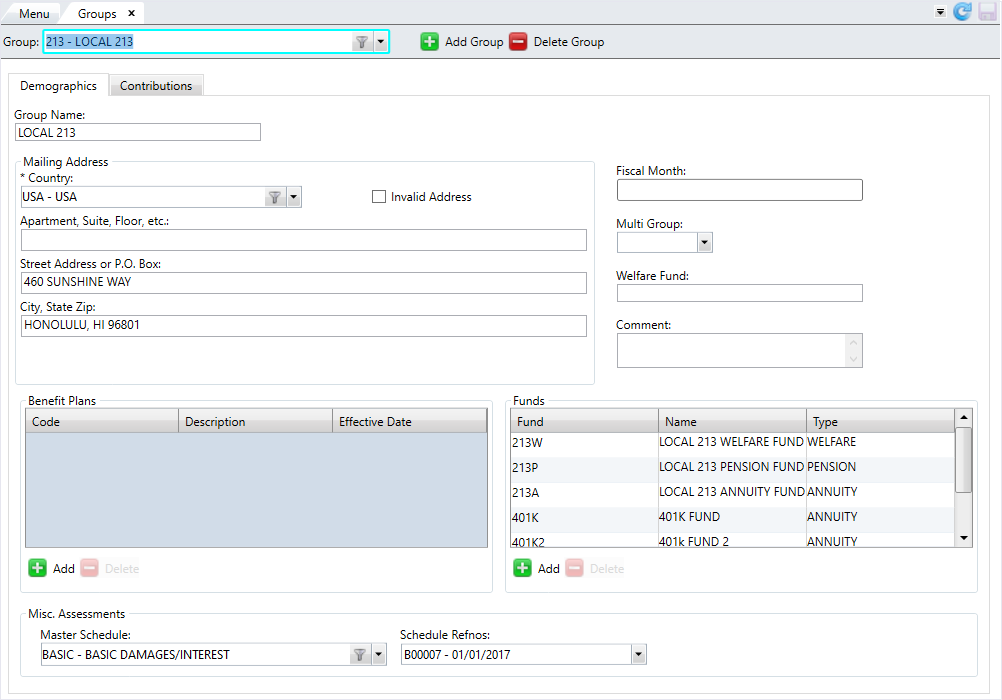The image size is (1002, 700).
Task: Click the Comment box scroll up arrow
Action: (x=854, y=342)
